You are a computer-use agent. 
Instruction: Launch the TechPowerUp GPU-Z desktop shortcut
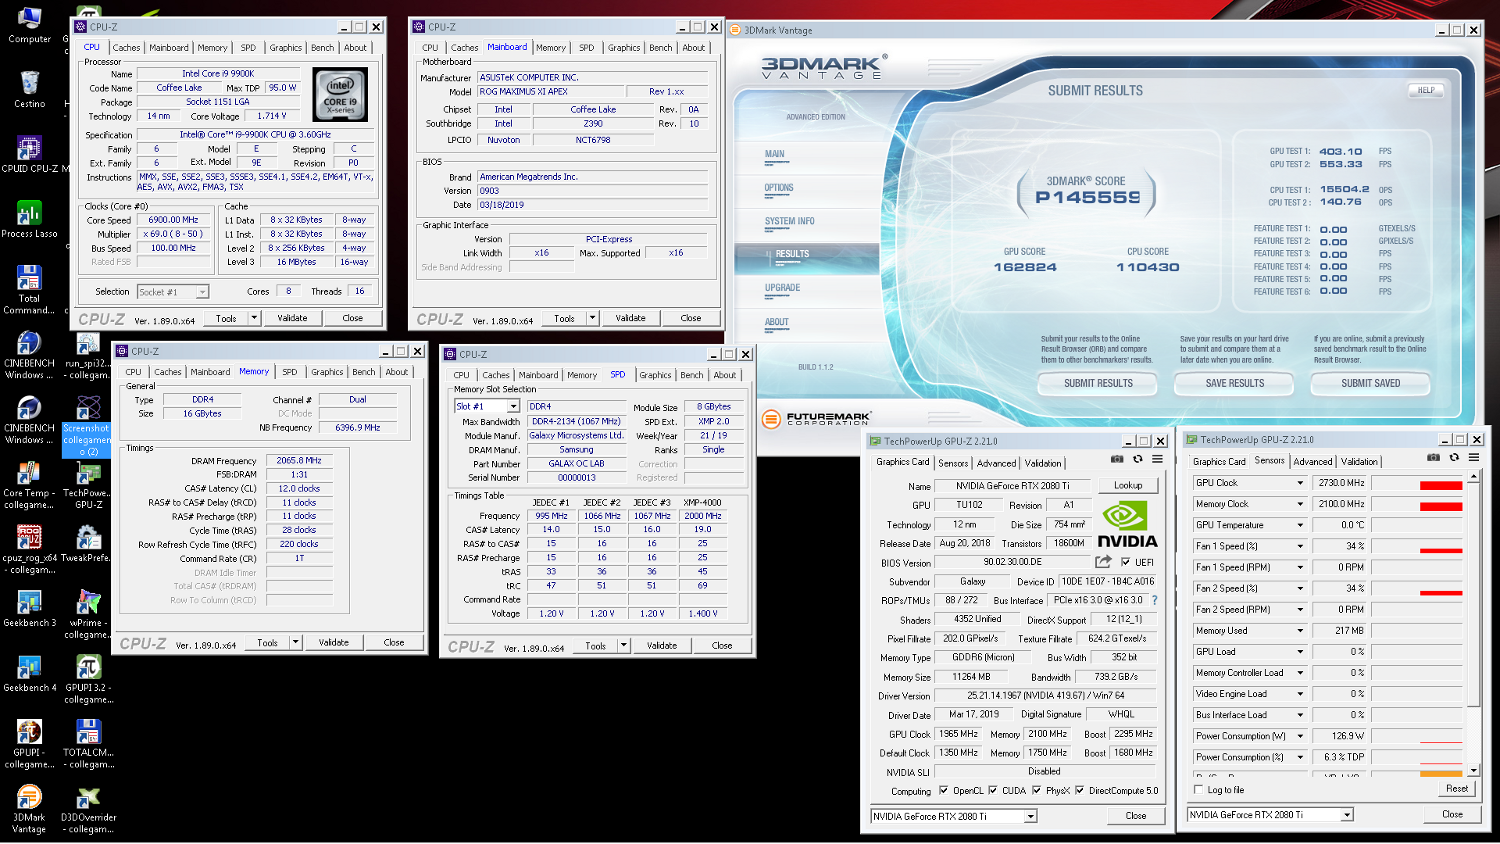[x=88, y=485]
